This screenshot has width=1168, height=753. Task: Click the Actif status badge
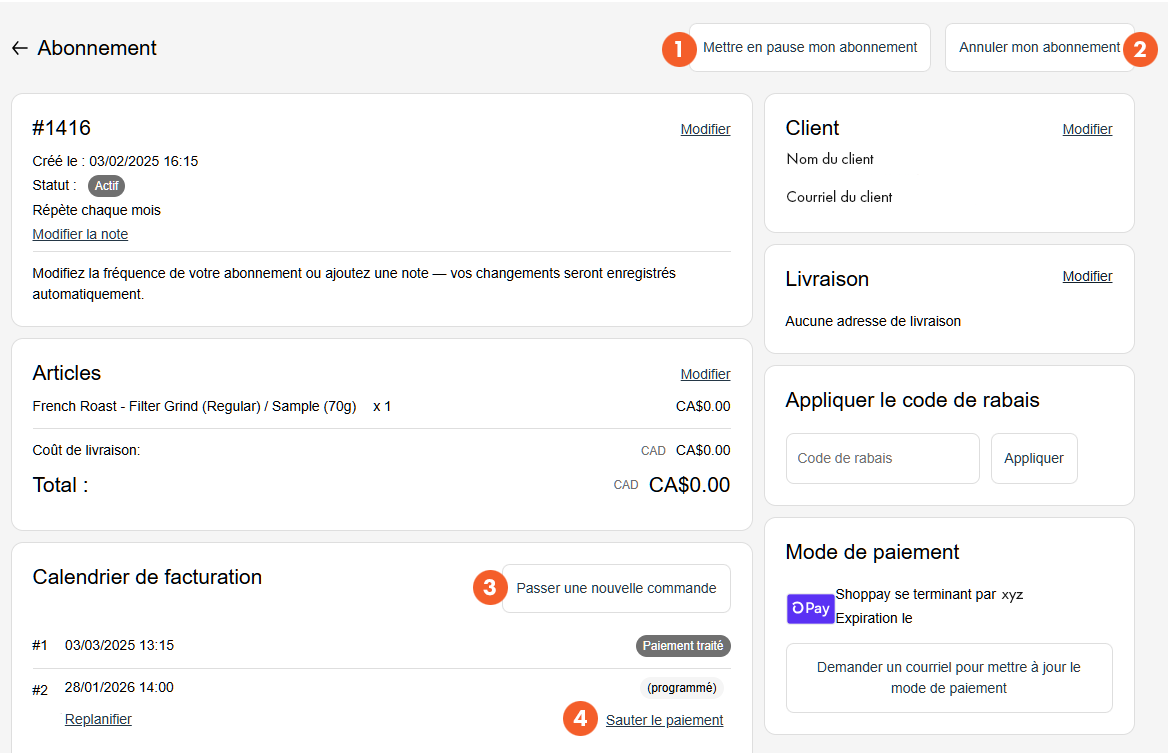[106, 186]
